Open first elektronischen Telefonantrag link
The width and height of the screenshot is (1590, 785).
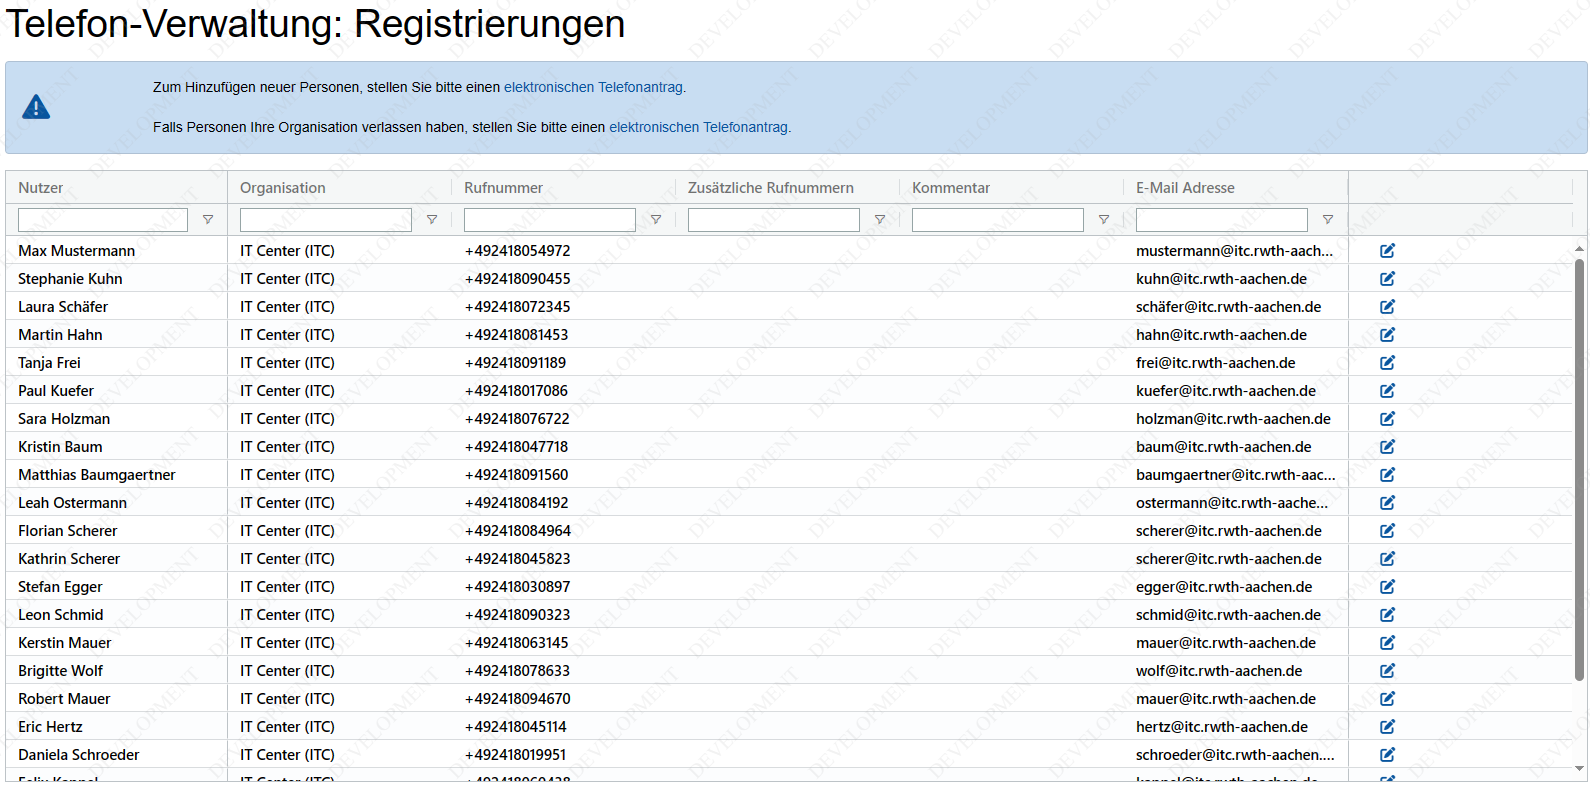point(594,88)
